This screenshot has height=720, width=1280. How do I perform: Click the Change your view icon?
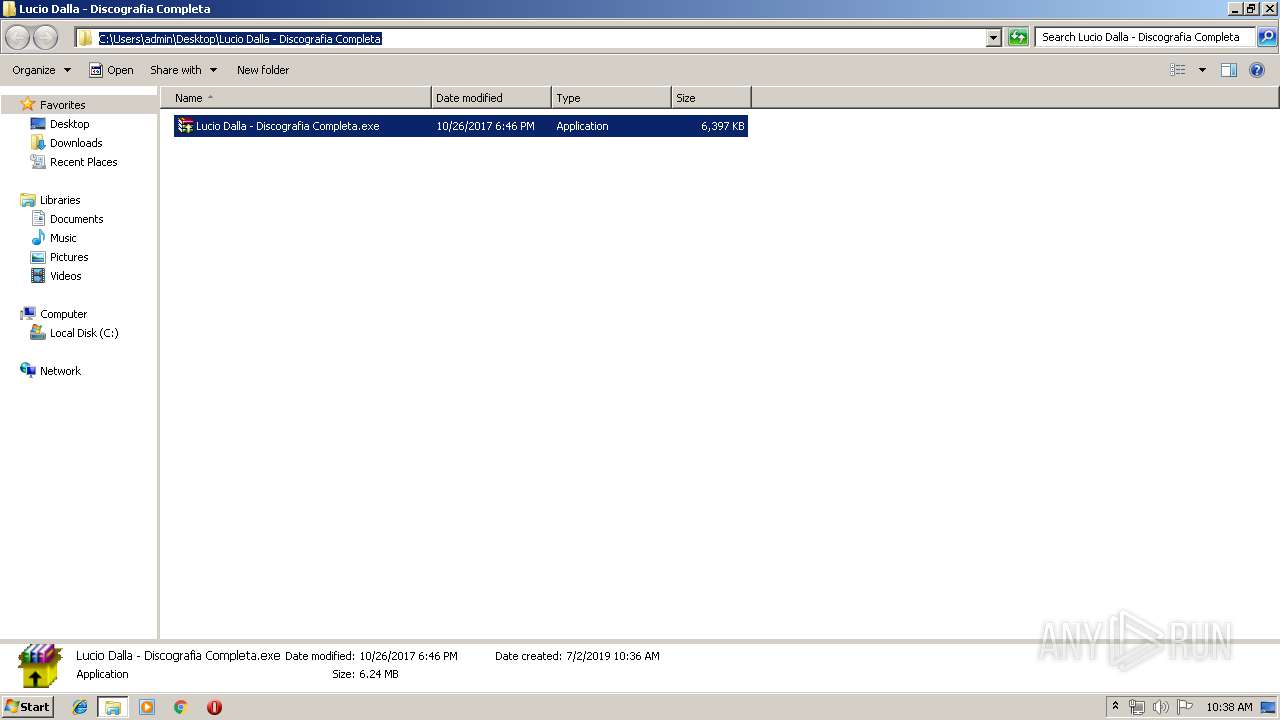(x=1178, y=70)
